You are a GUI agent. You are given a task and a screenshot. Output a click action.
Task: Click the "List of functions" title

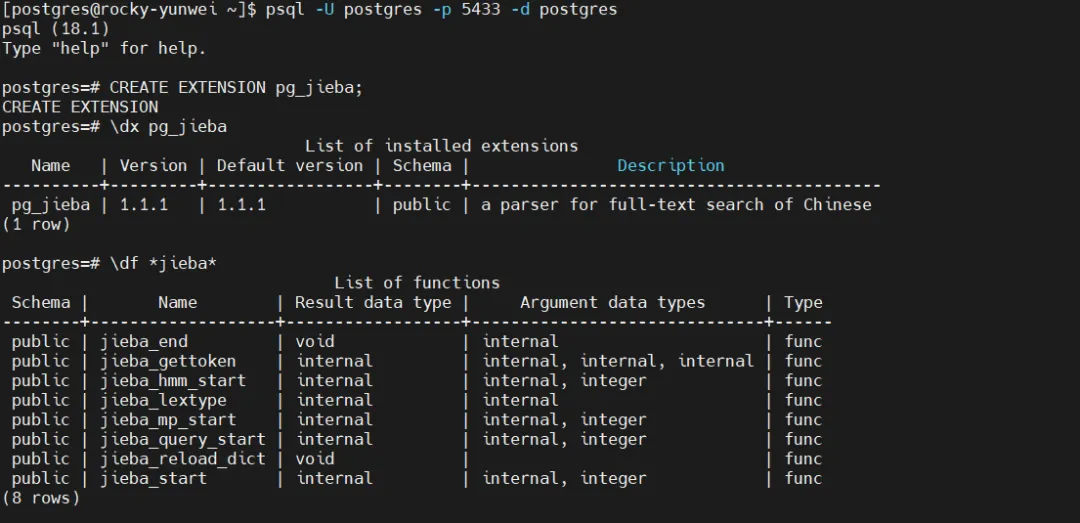point(417,283)
